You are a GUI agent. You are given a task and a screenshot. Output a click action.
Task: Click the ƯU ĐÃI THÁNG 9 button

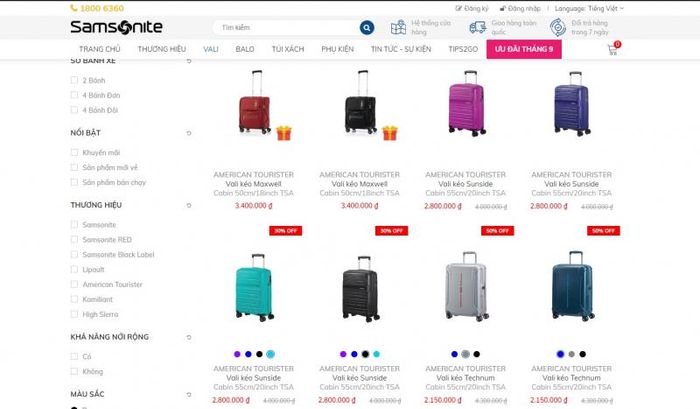click(524, 49)
